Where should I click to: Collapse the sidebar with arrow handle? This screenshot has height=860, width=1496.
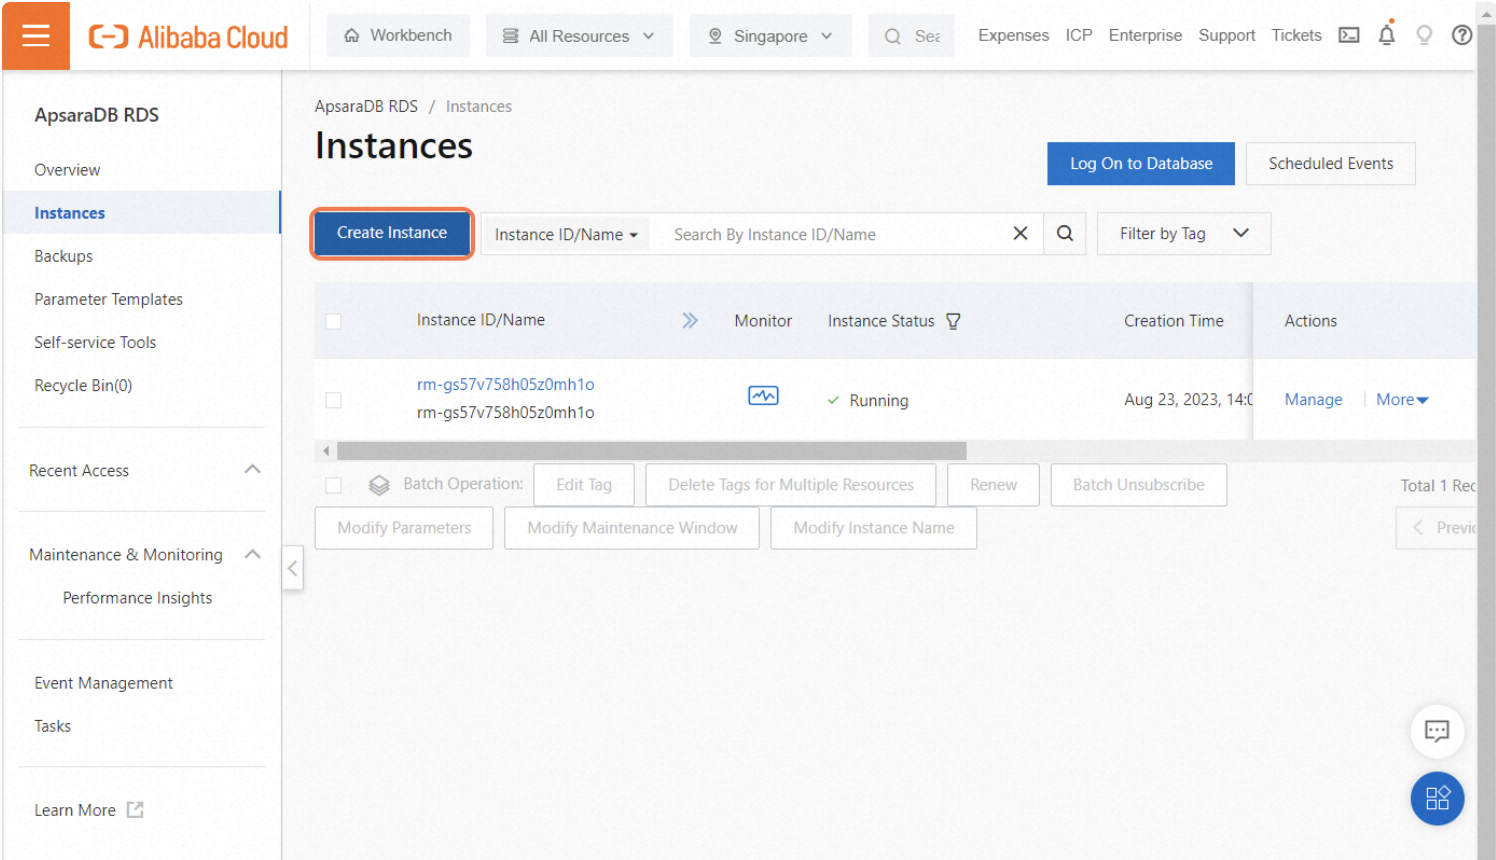(x=292, y=568)
